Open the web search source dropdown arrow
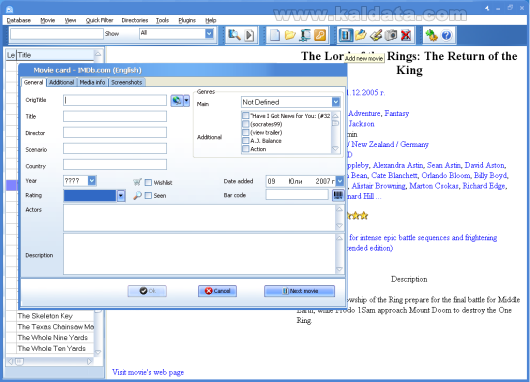 pos(186,100)
